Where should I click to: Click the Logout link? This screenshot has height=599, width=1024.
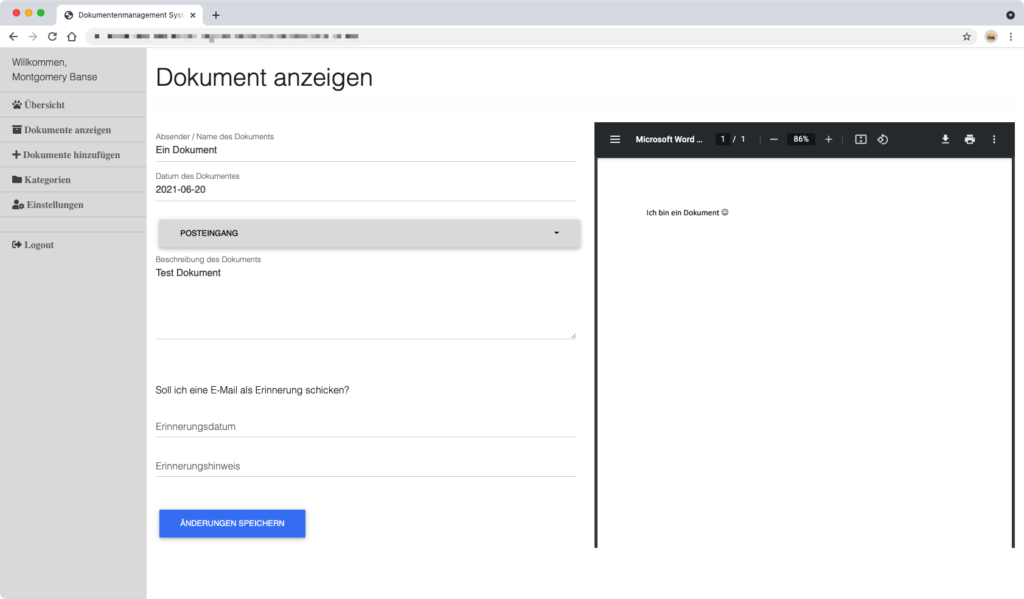point(38,245)
